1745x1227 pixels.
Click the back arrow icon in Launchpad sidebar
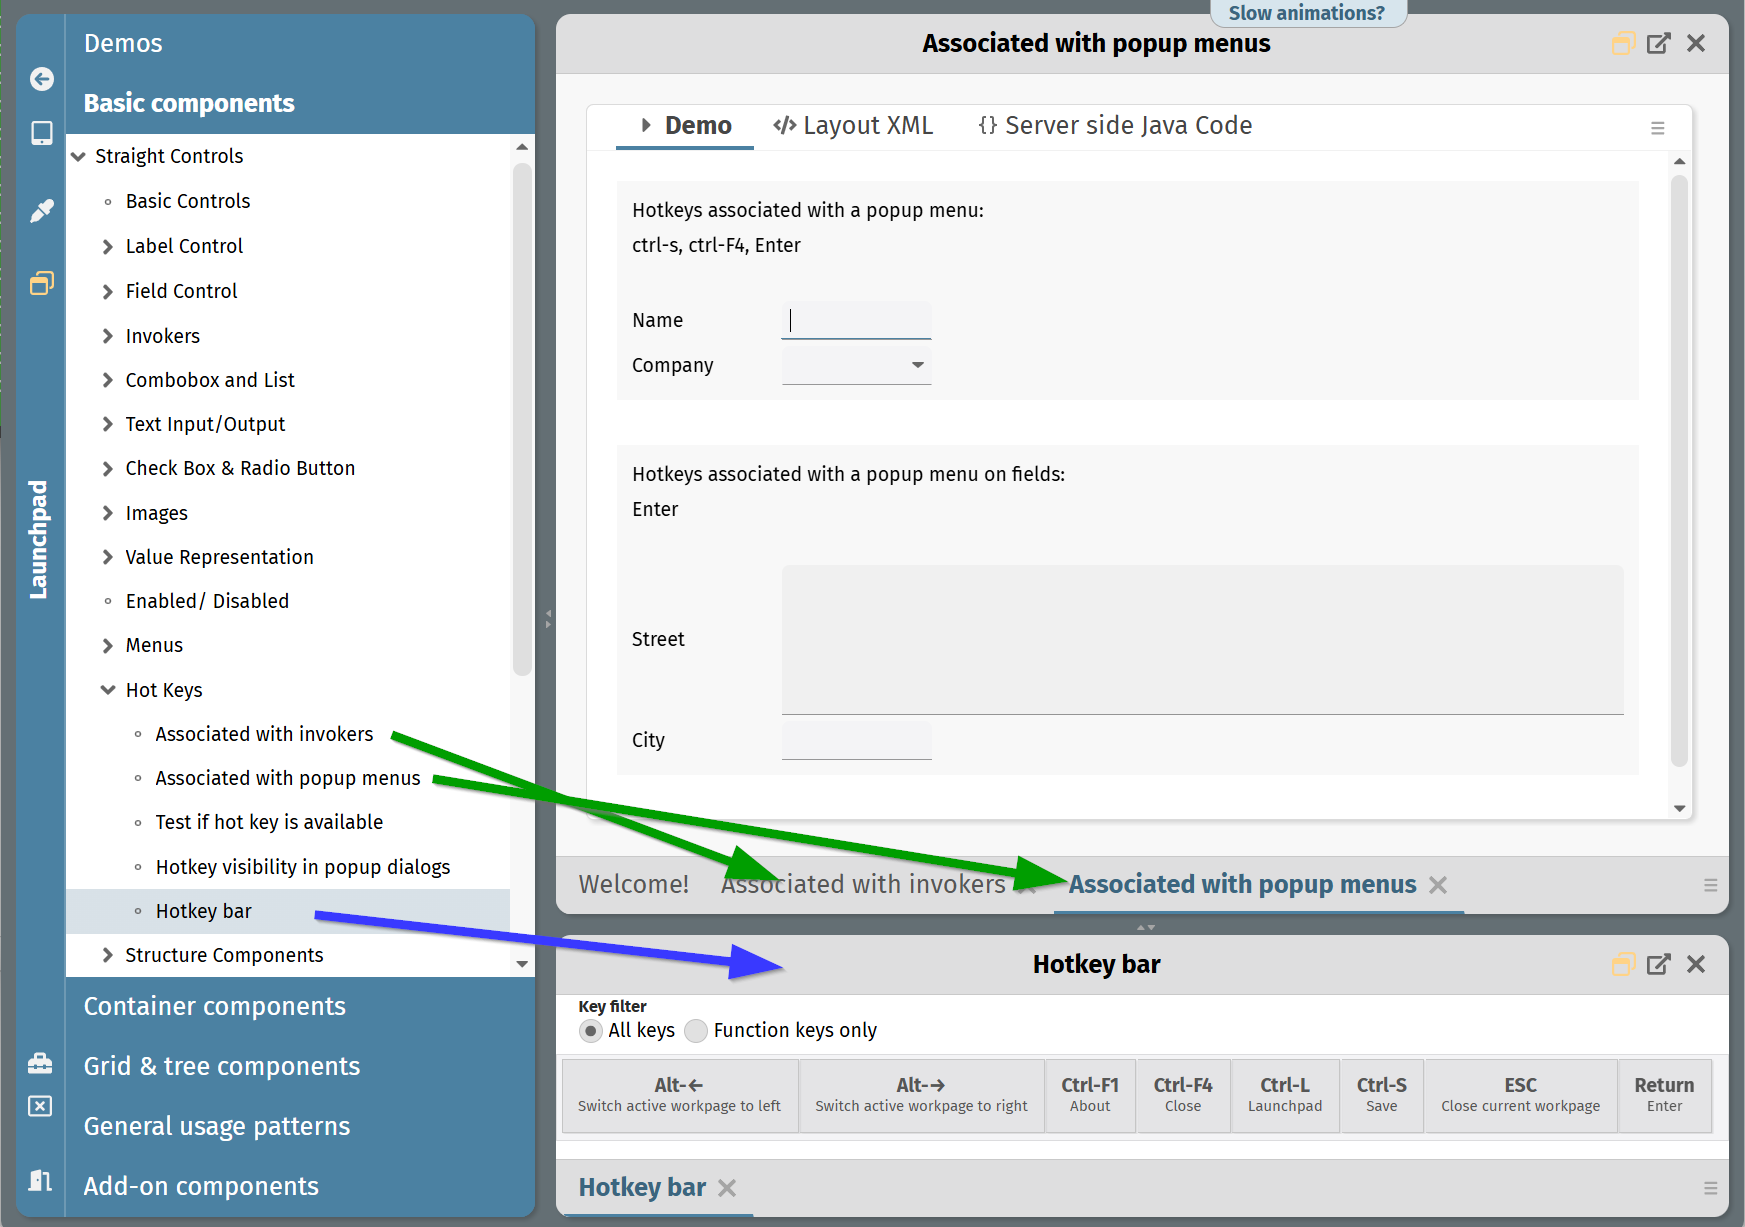click(41, 79)
